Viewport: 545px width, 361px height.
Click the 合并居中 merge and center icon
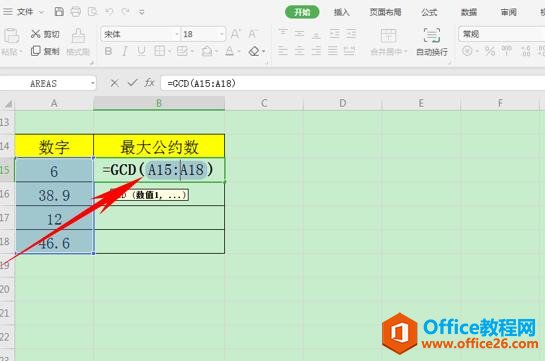388,36
